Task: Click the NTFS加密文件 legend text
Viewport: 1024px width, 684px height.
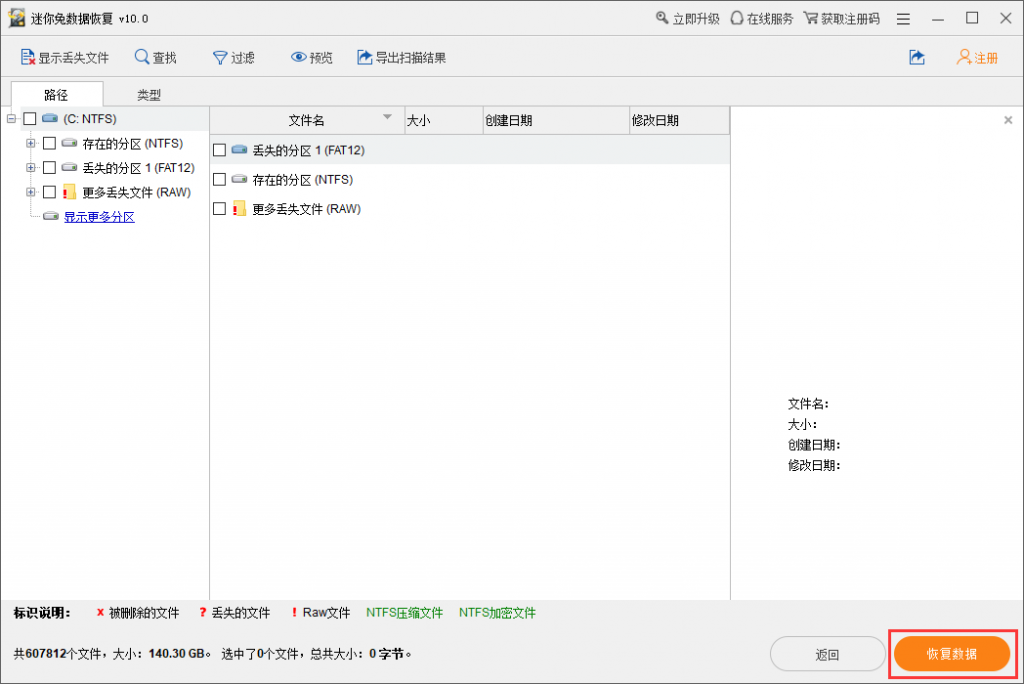Action: 497,613
